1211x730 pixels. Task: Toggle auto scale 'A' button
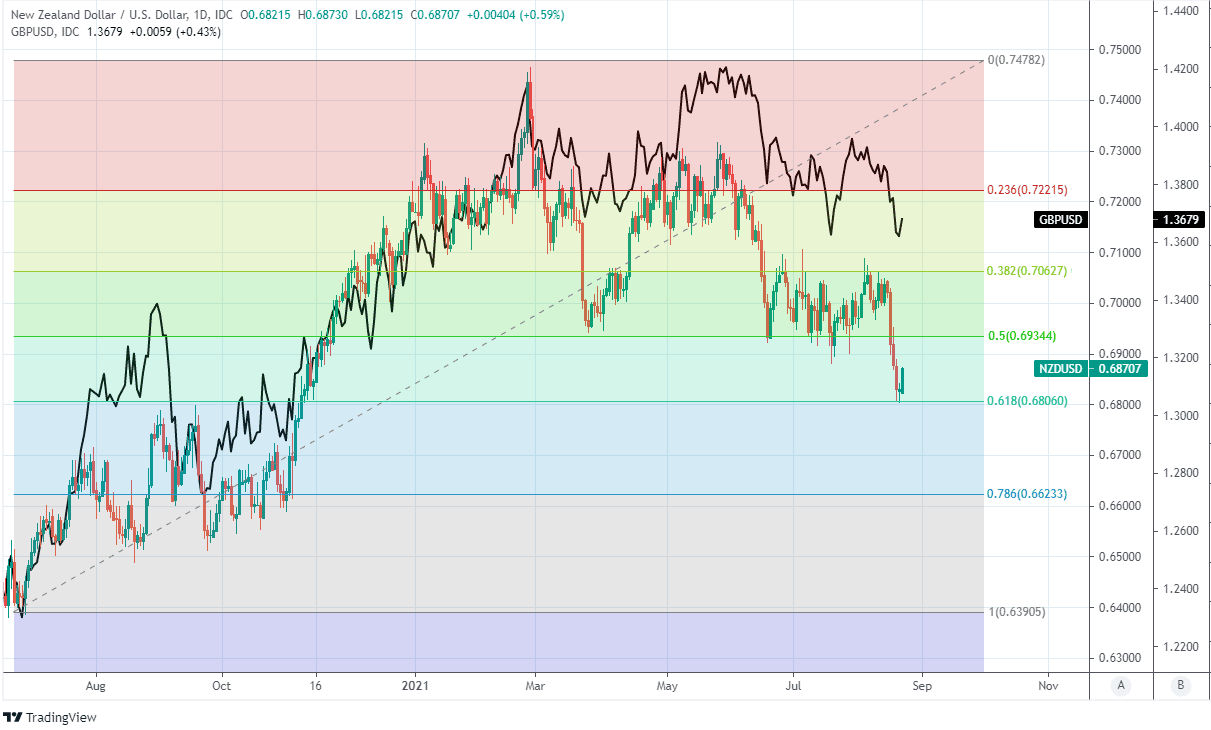1122,685
